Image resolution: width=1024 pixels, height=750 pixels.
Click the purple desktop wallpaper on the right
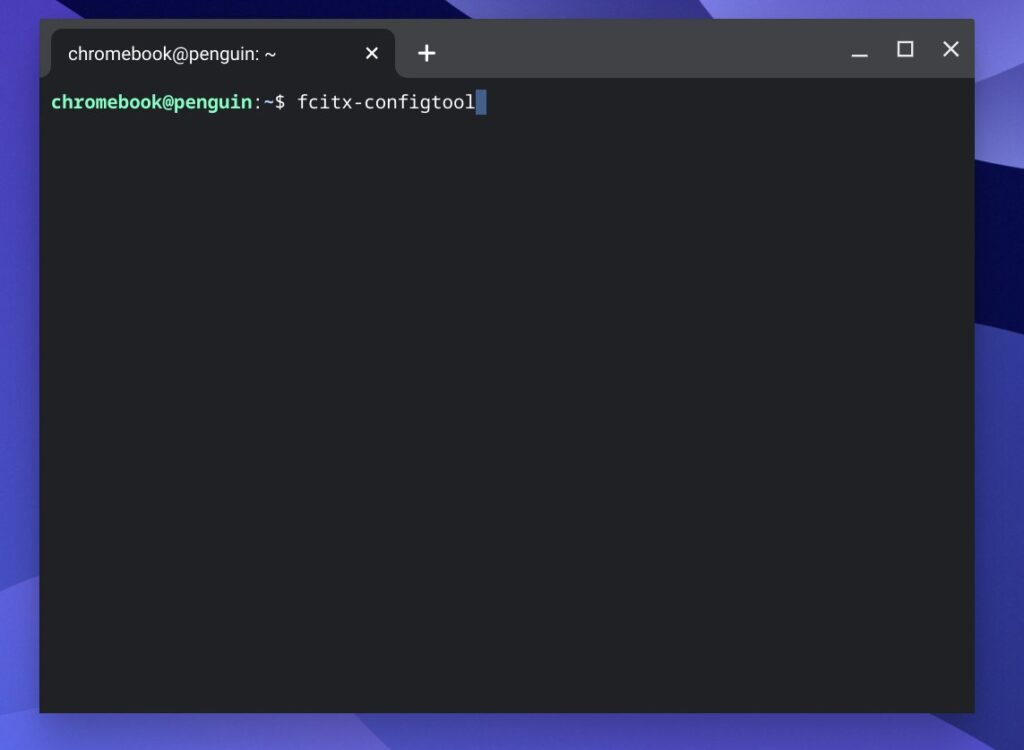1000,400
